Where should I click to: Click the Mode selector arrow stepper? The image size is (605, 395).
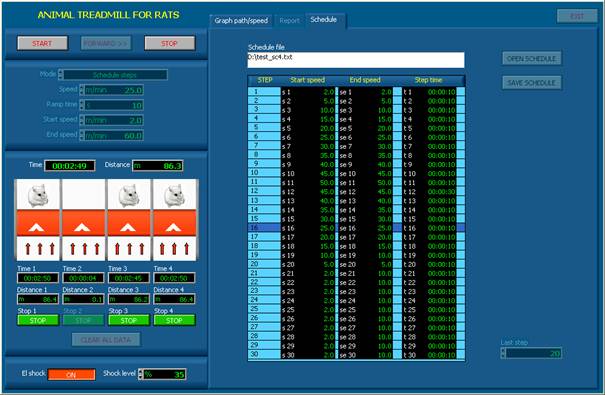coord(60,75)
